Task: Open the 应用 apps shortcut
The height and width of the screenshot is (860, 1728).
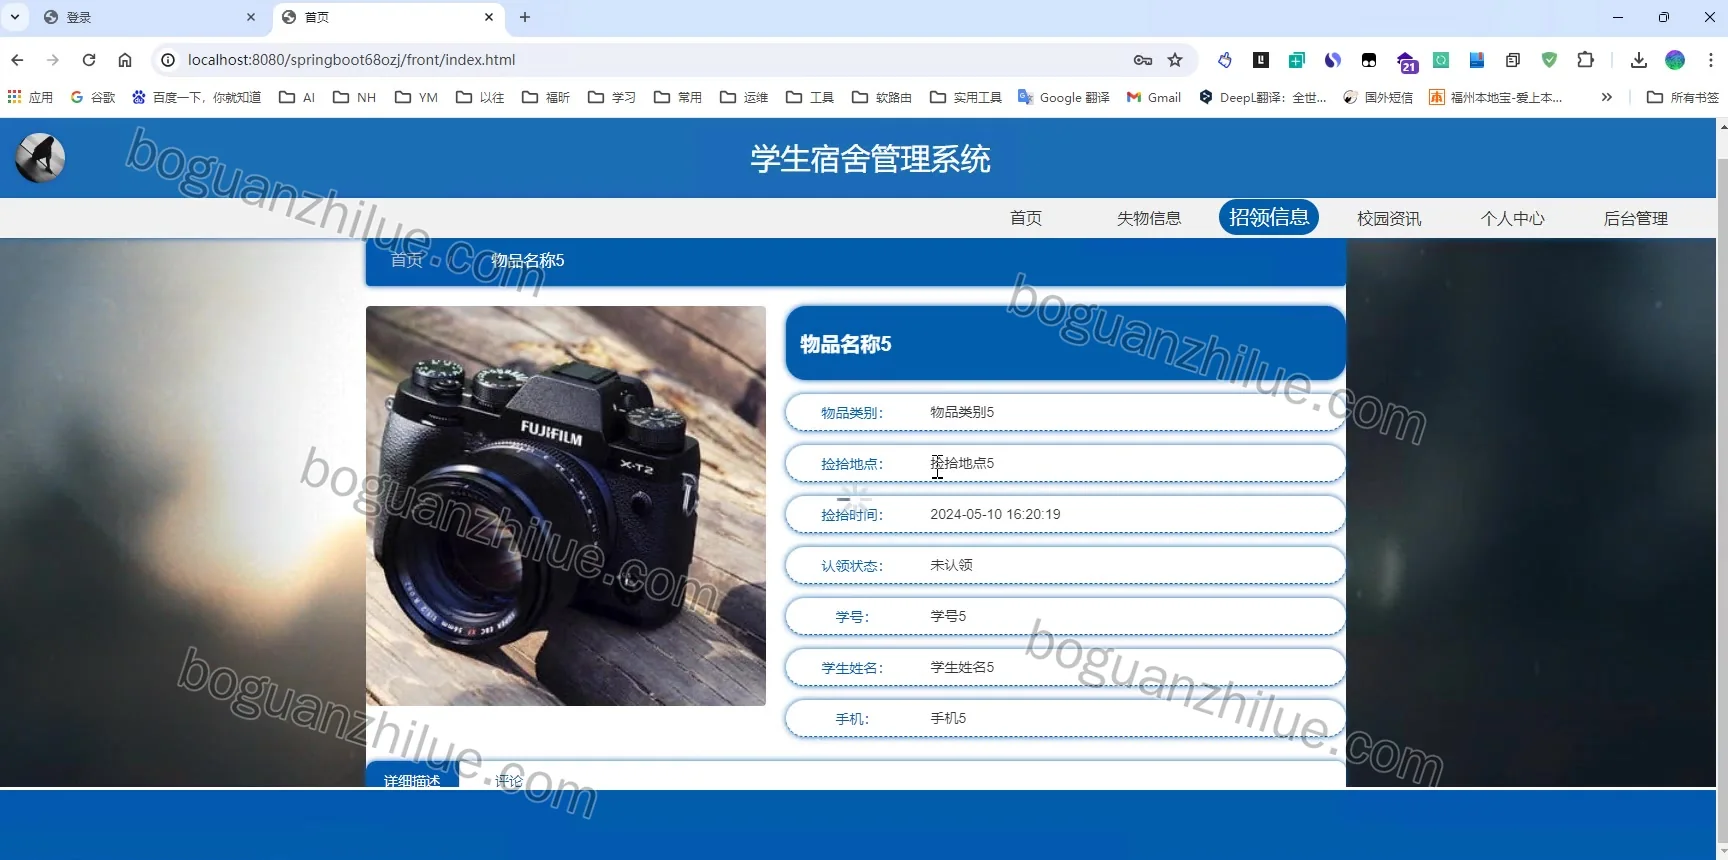Action: click(30, 97)
